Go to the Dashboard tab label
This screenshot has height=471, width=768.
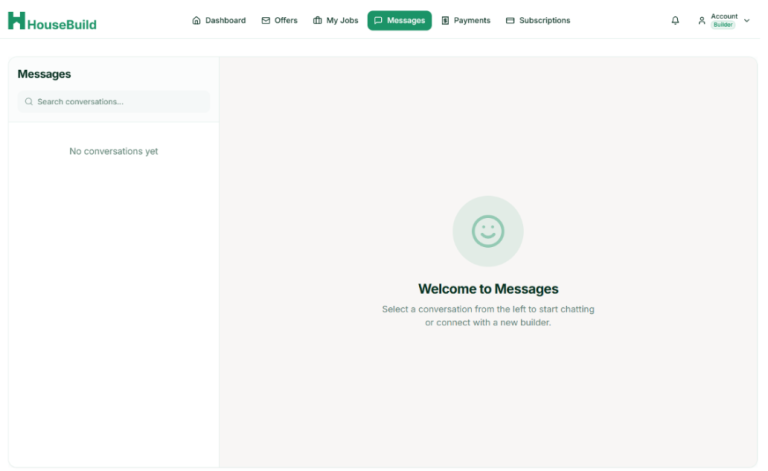pyautogui.click(x=225, y=20)
